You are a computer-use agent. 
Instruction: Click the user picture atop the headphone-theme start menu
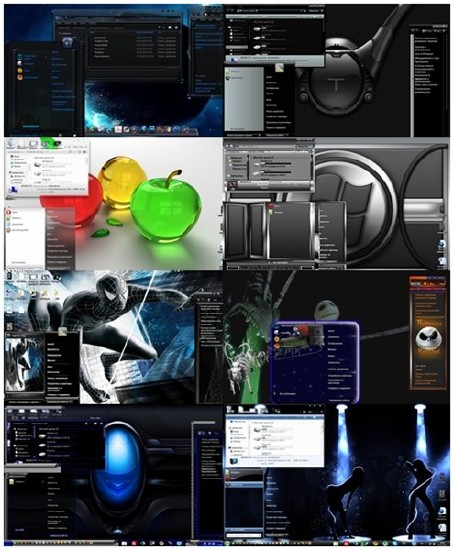(x=279, y=68)
